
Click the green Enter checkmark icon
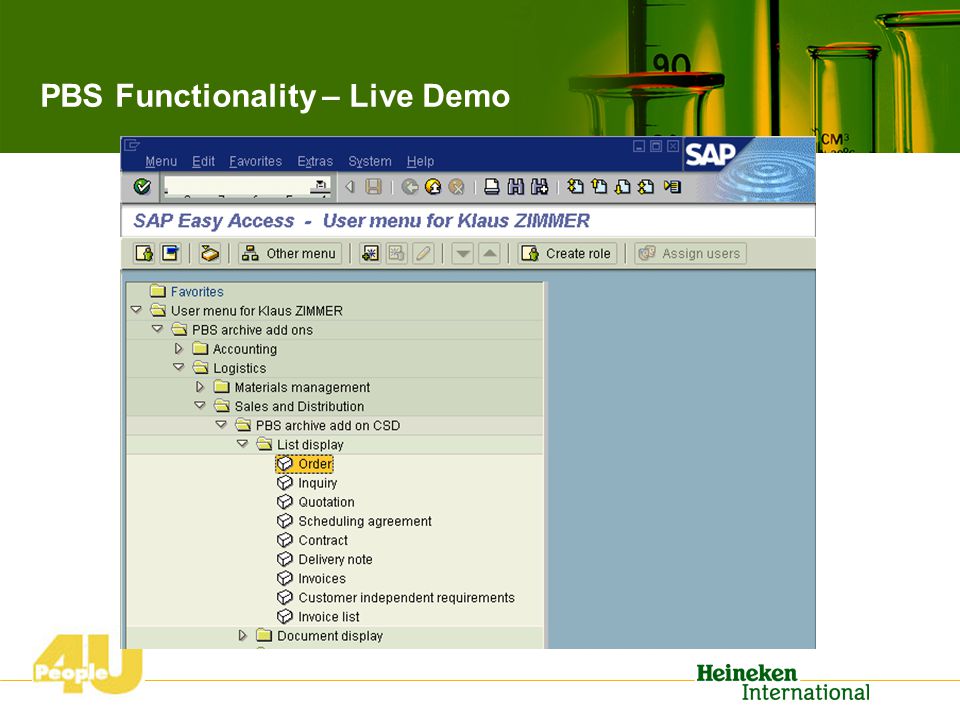142,186
